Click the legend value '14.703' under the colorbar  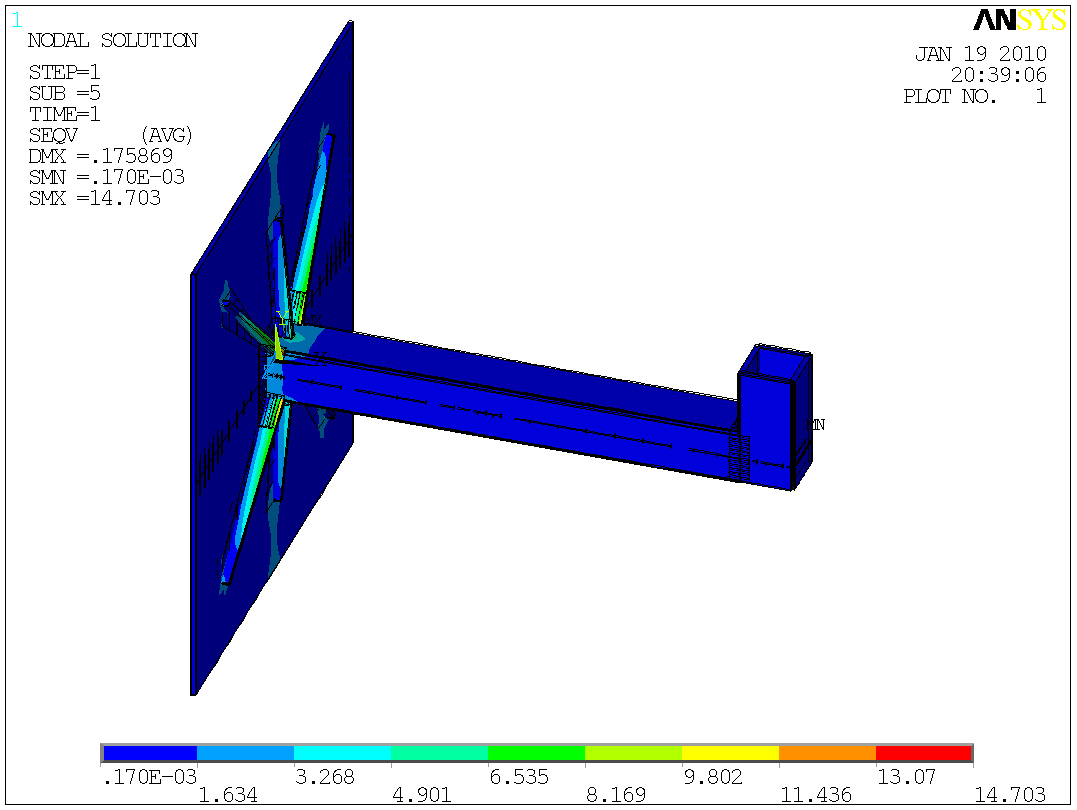pyautogui.click(x=1010, y=796)
